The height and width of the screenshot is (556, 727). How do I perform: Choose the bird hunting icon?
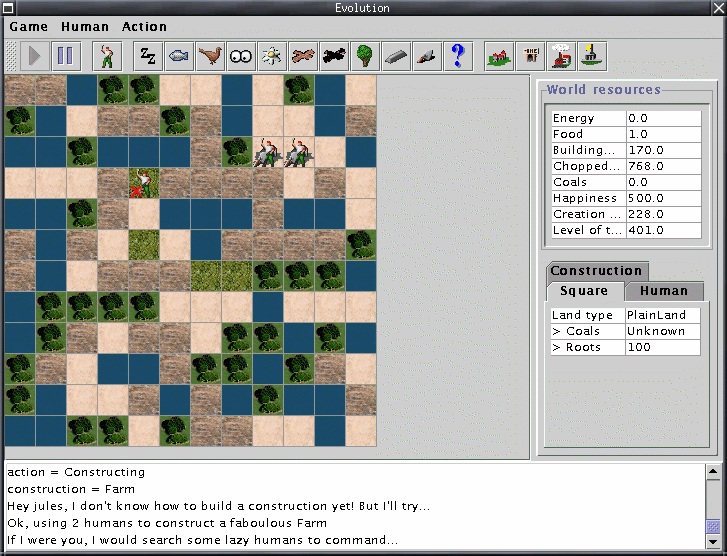pos(210,56)
